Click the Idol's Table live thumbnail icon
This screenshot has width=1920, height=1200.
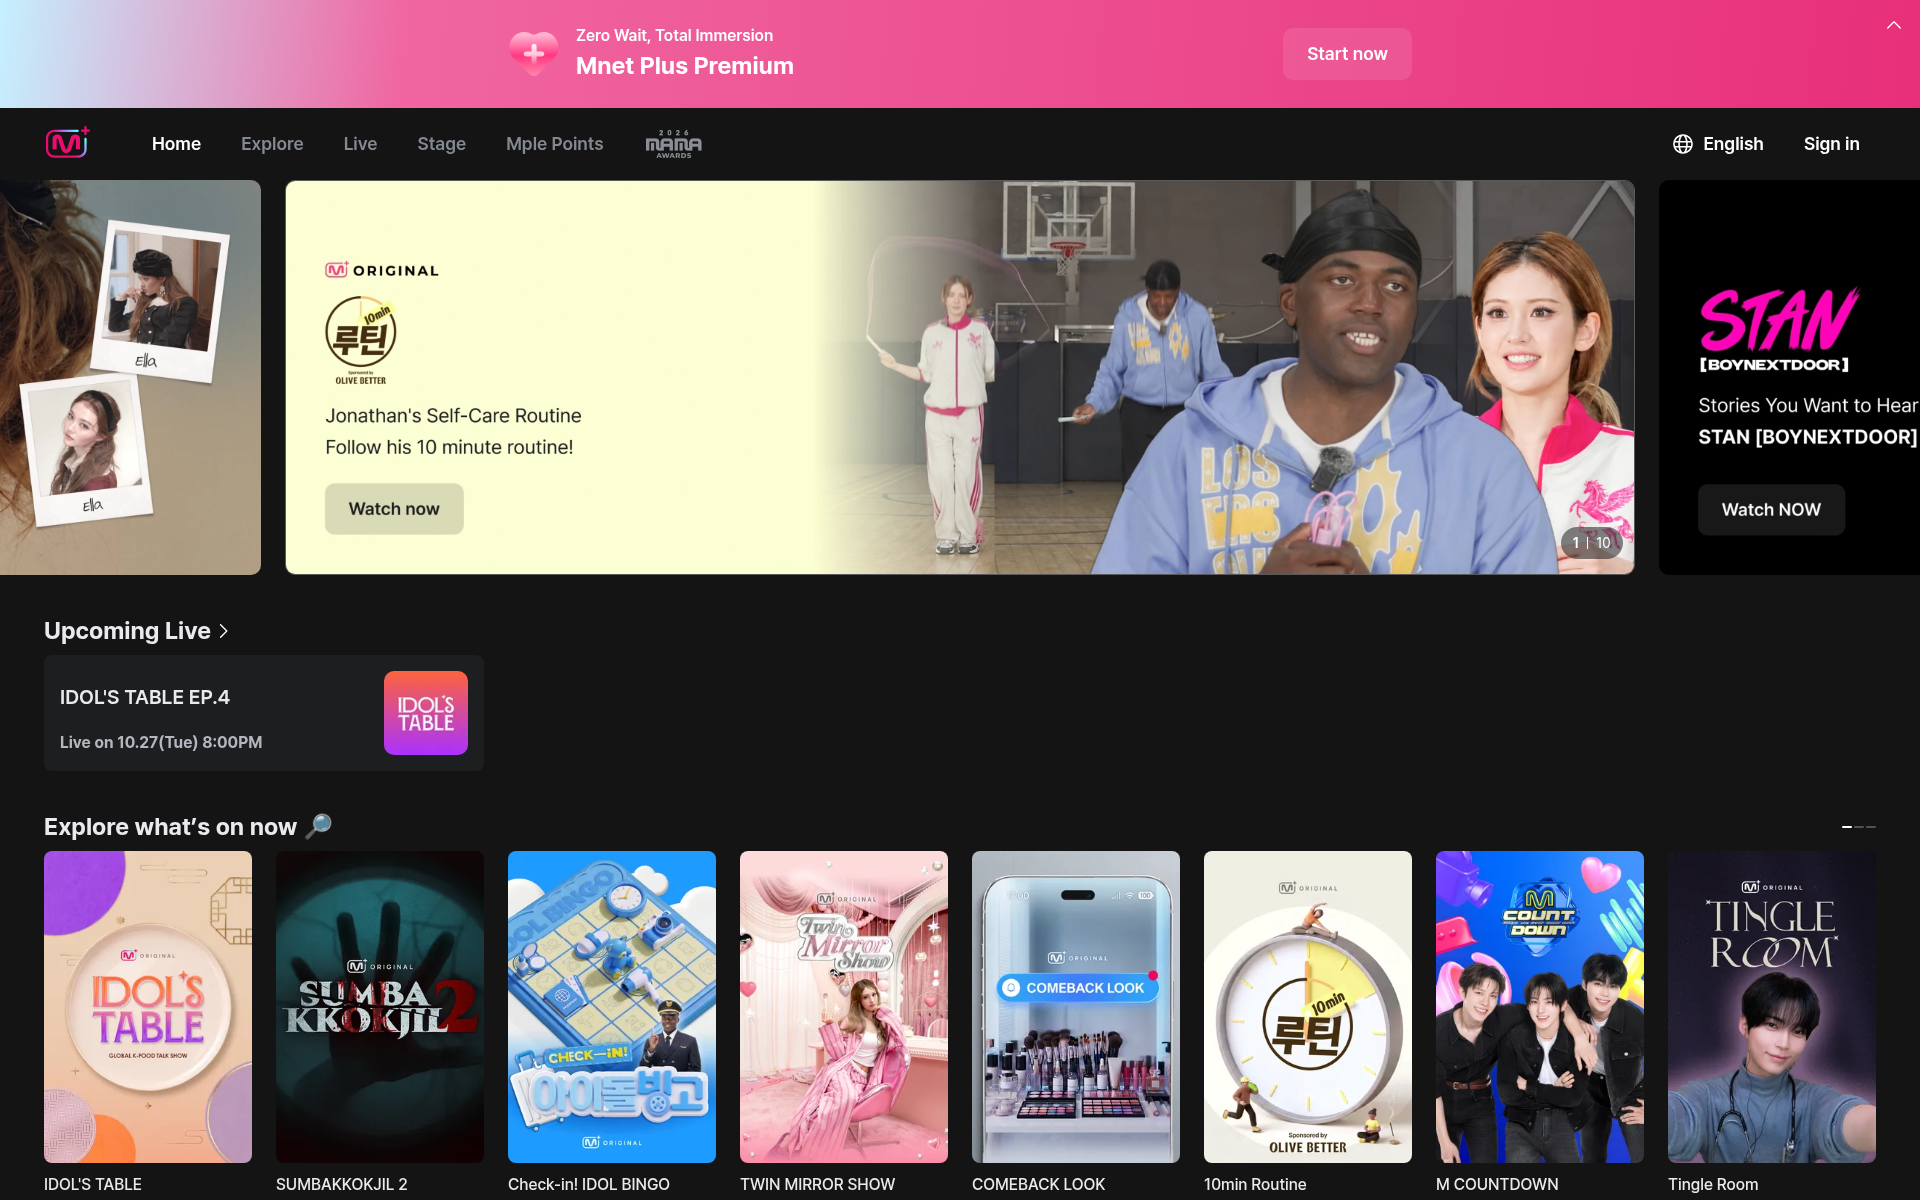[x=426, y=713]
